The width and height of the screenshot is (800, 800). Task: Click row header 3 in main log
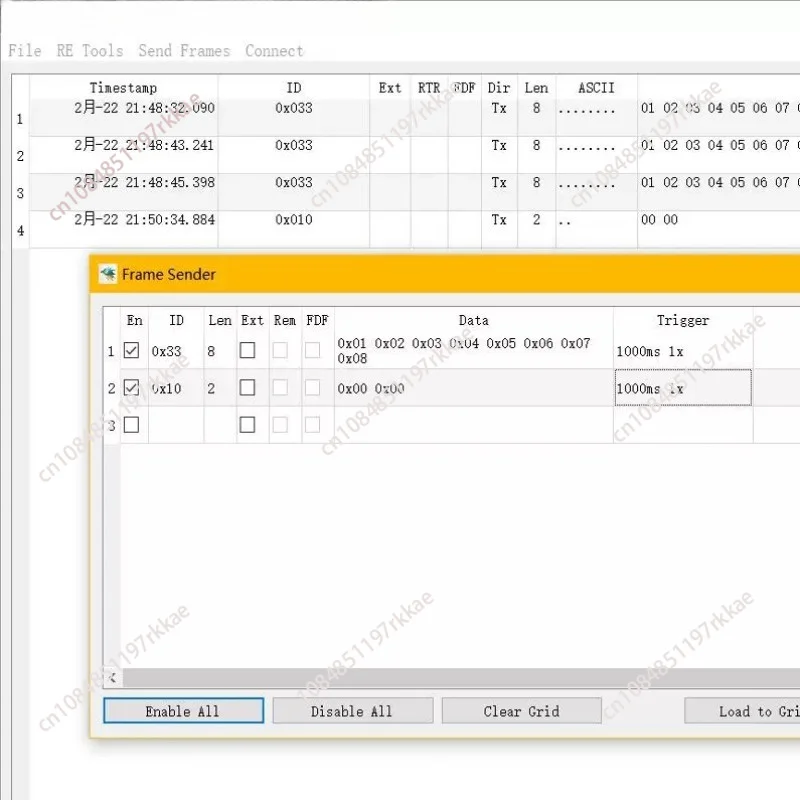click(20, 193)
